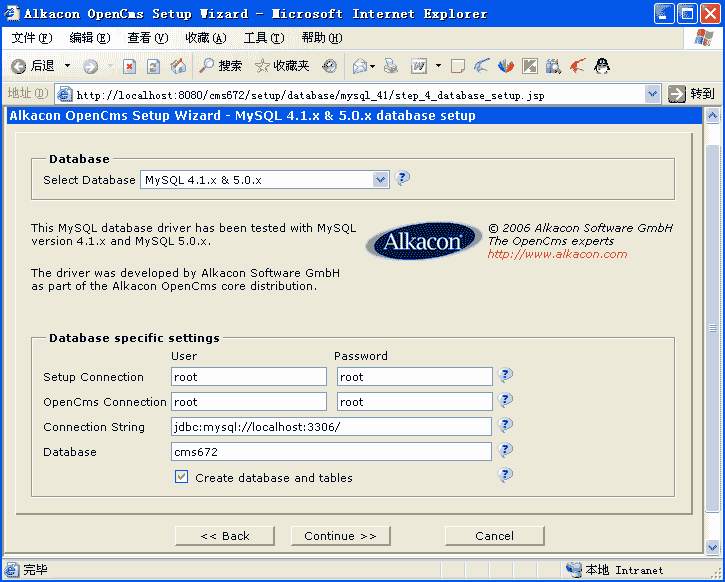Open the 文件(F) menu
The height and width of the screenshot is (582, 725).
click(32, 38)
